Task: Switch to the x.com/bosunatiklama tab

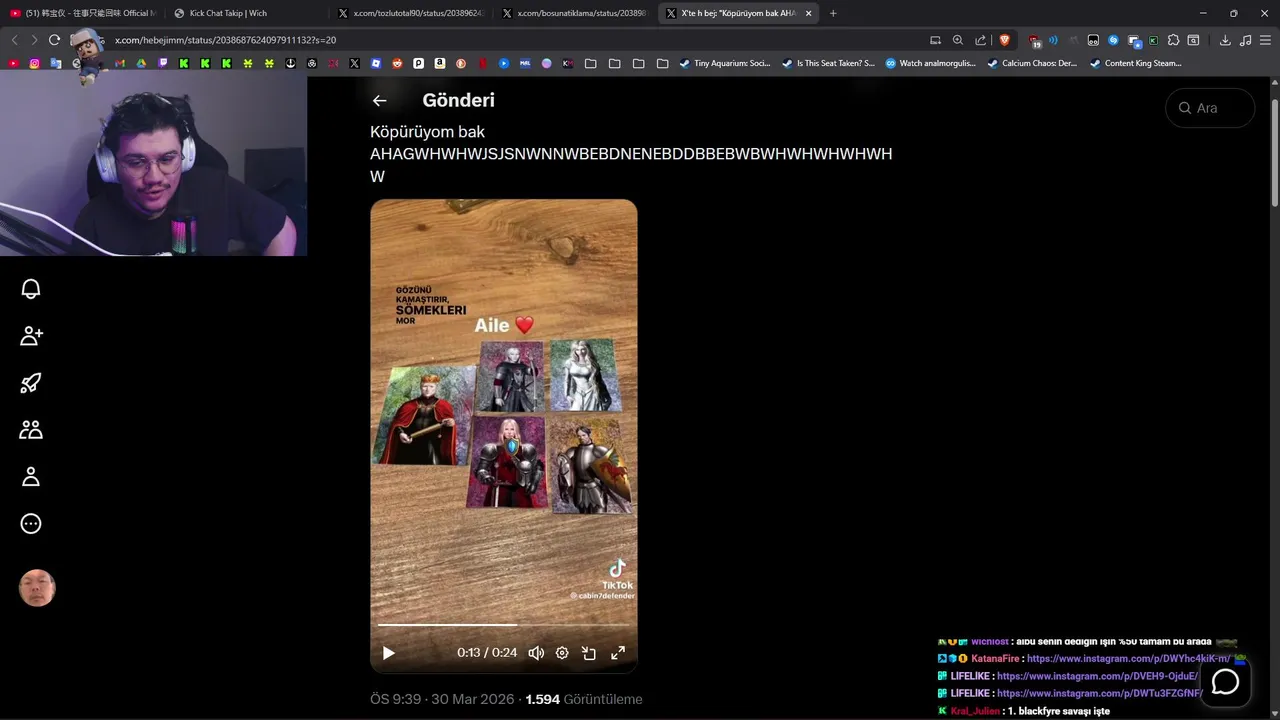Action: click(x=575, y=13)
